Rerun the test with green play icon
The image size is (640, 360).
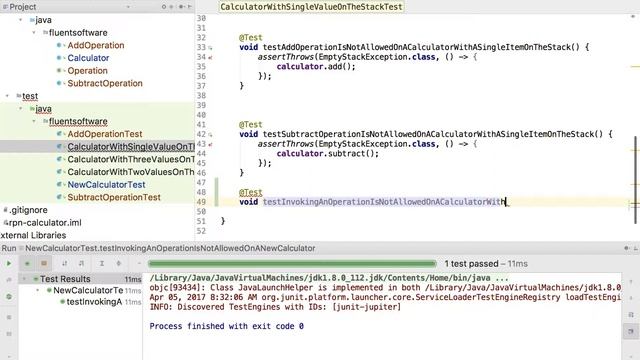[9, 264]
